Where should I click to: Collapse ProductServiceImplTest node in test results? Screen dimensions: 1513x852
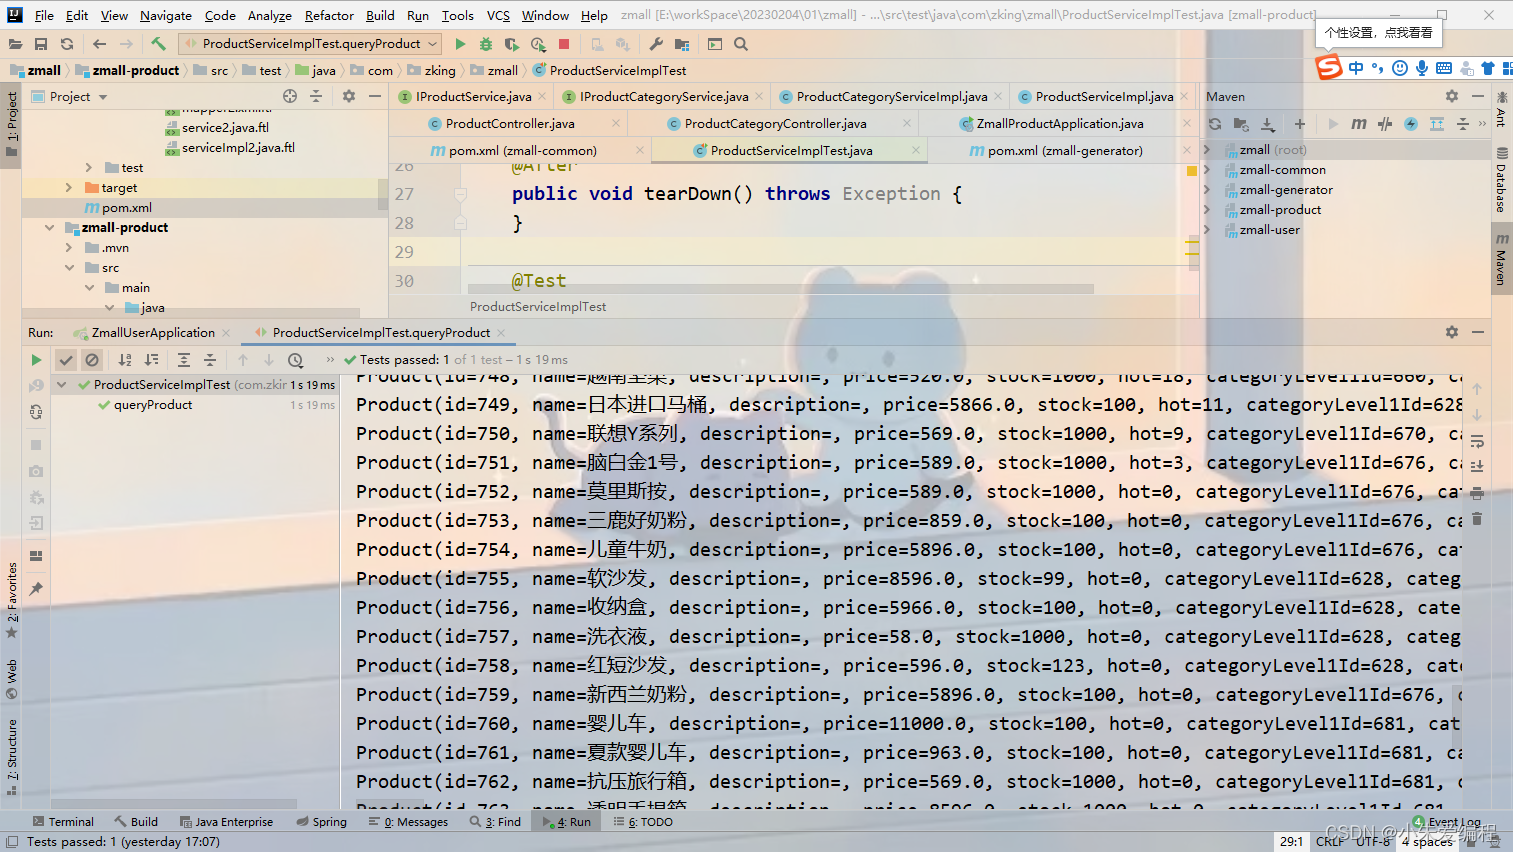point(62,385)
